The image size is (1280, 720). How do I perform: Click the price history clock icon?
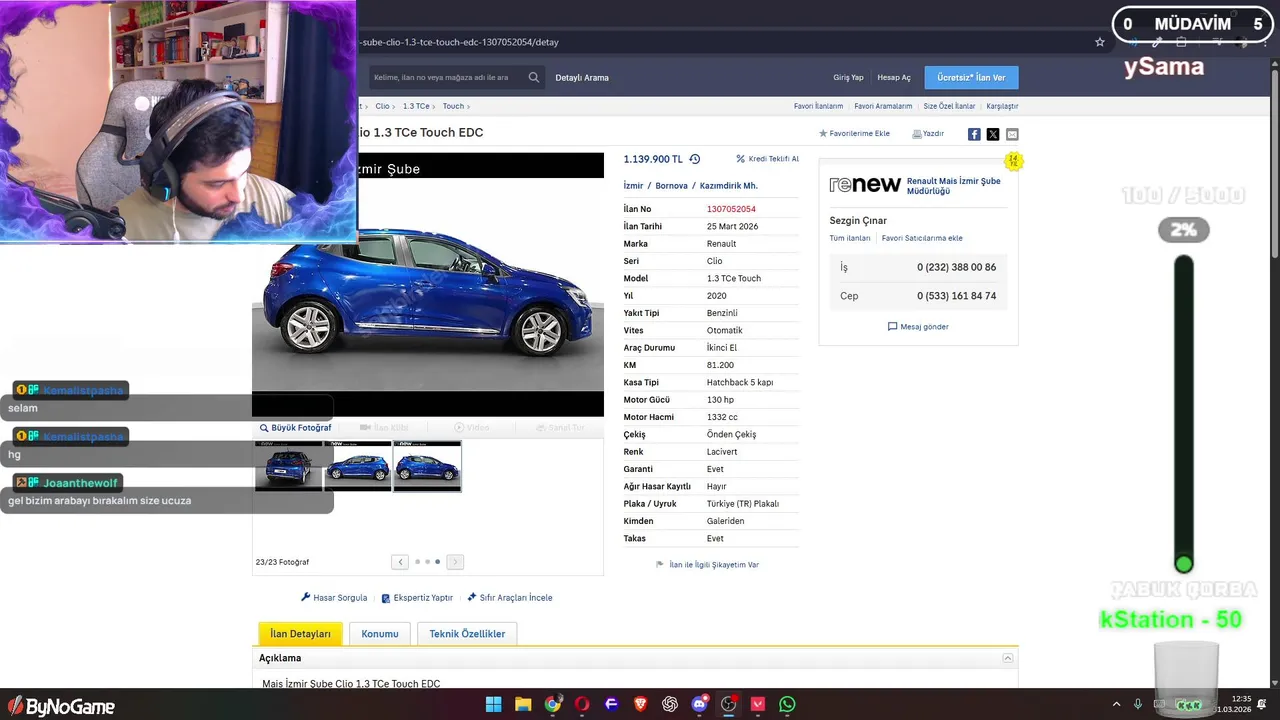(695, 159)
